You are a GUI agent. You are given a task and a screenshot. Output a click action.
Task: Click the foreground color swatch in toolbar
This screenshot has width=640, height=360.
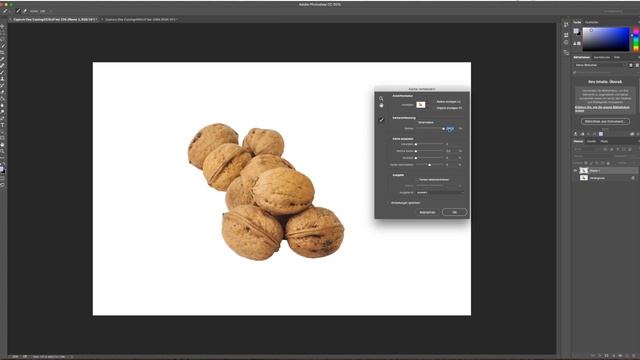[2, 169]
